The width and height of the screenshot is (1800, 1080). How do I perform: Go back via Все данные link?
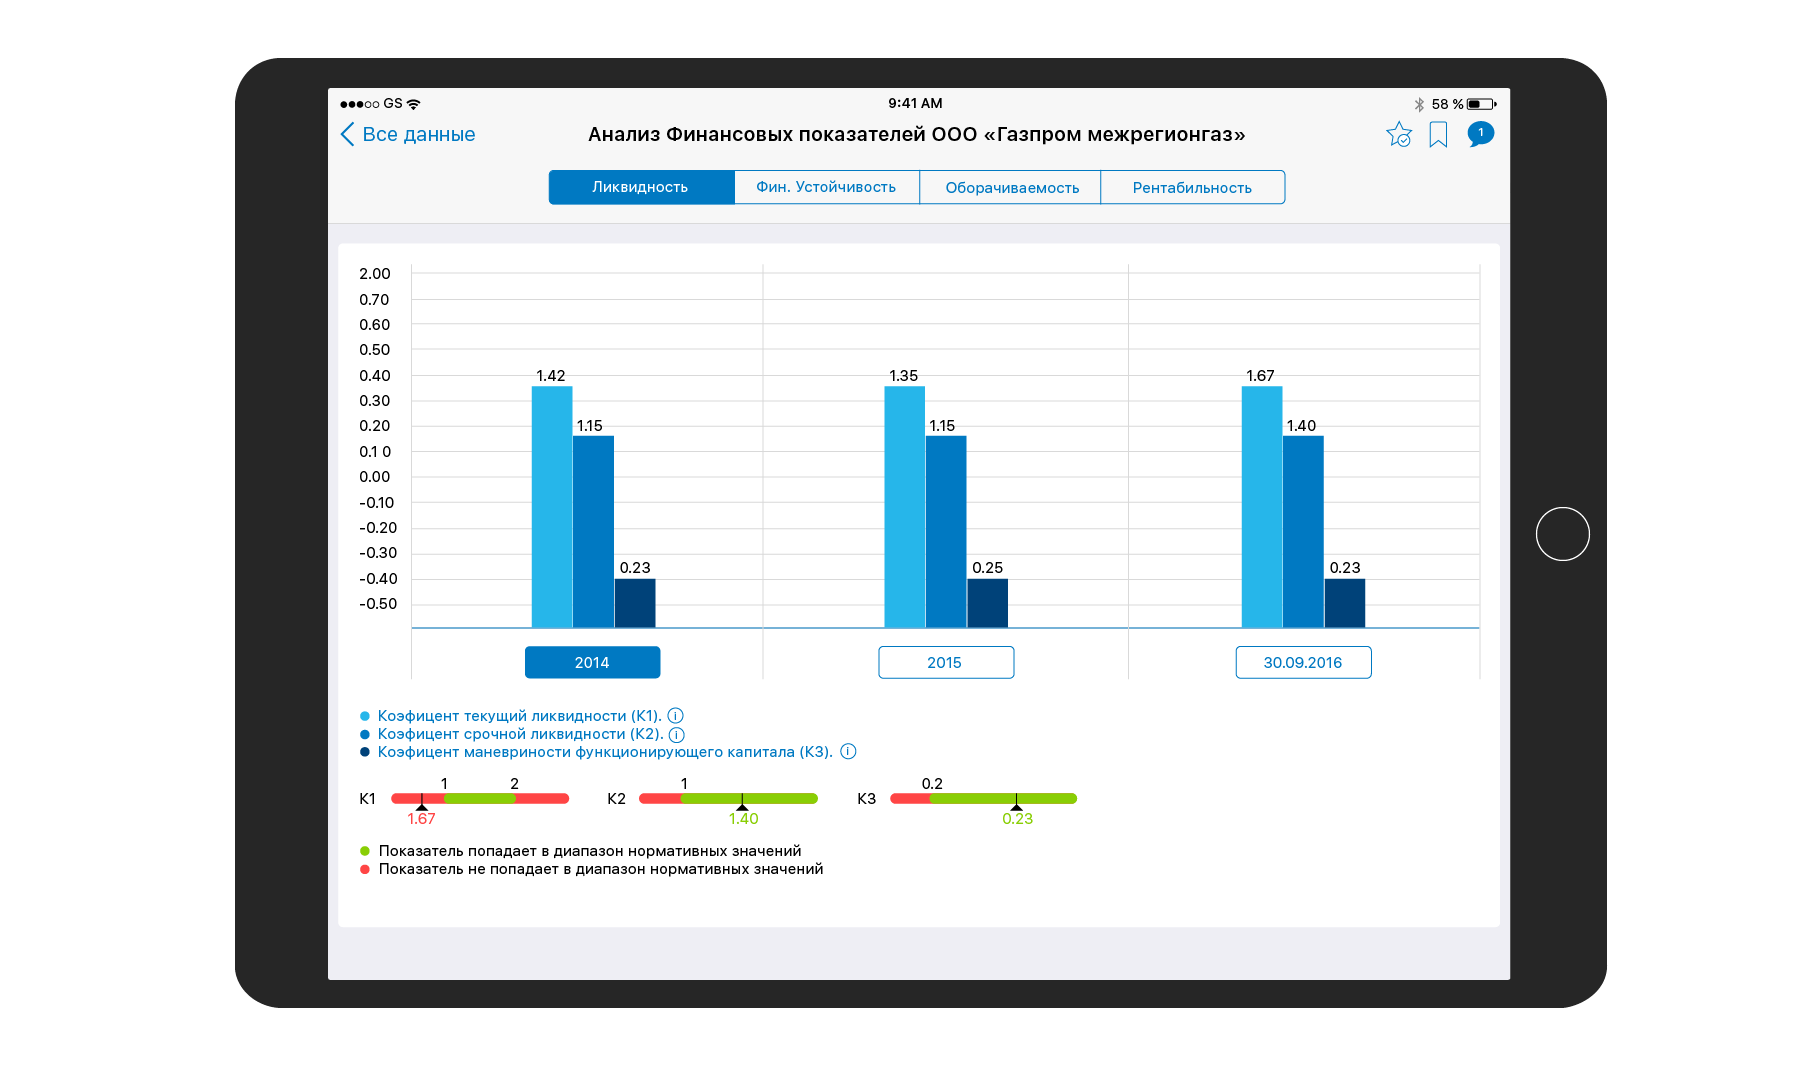coord(418,135)
